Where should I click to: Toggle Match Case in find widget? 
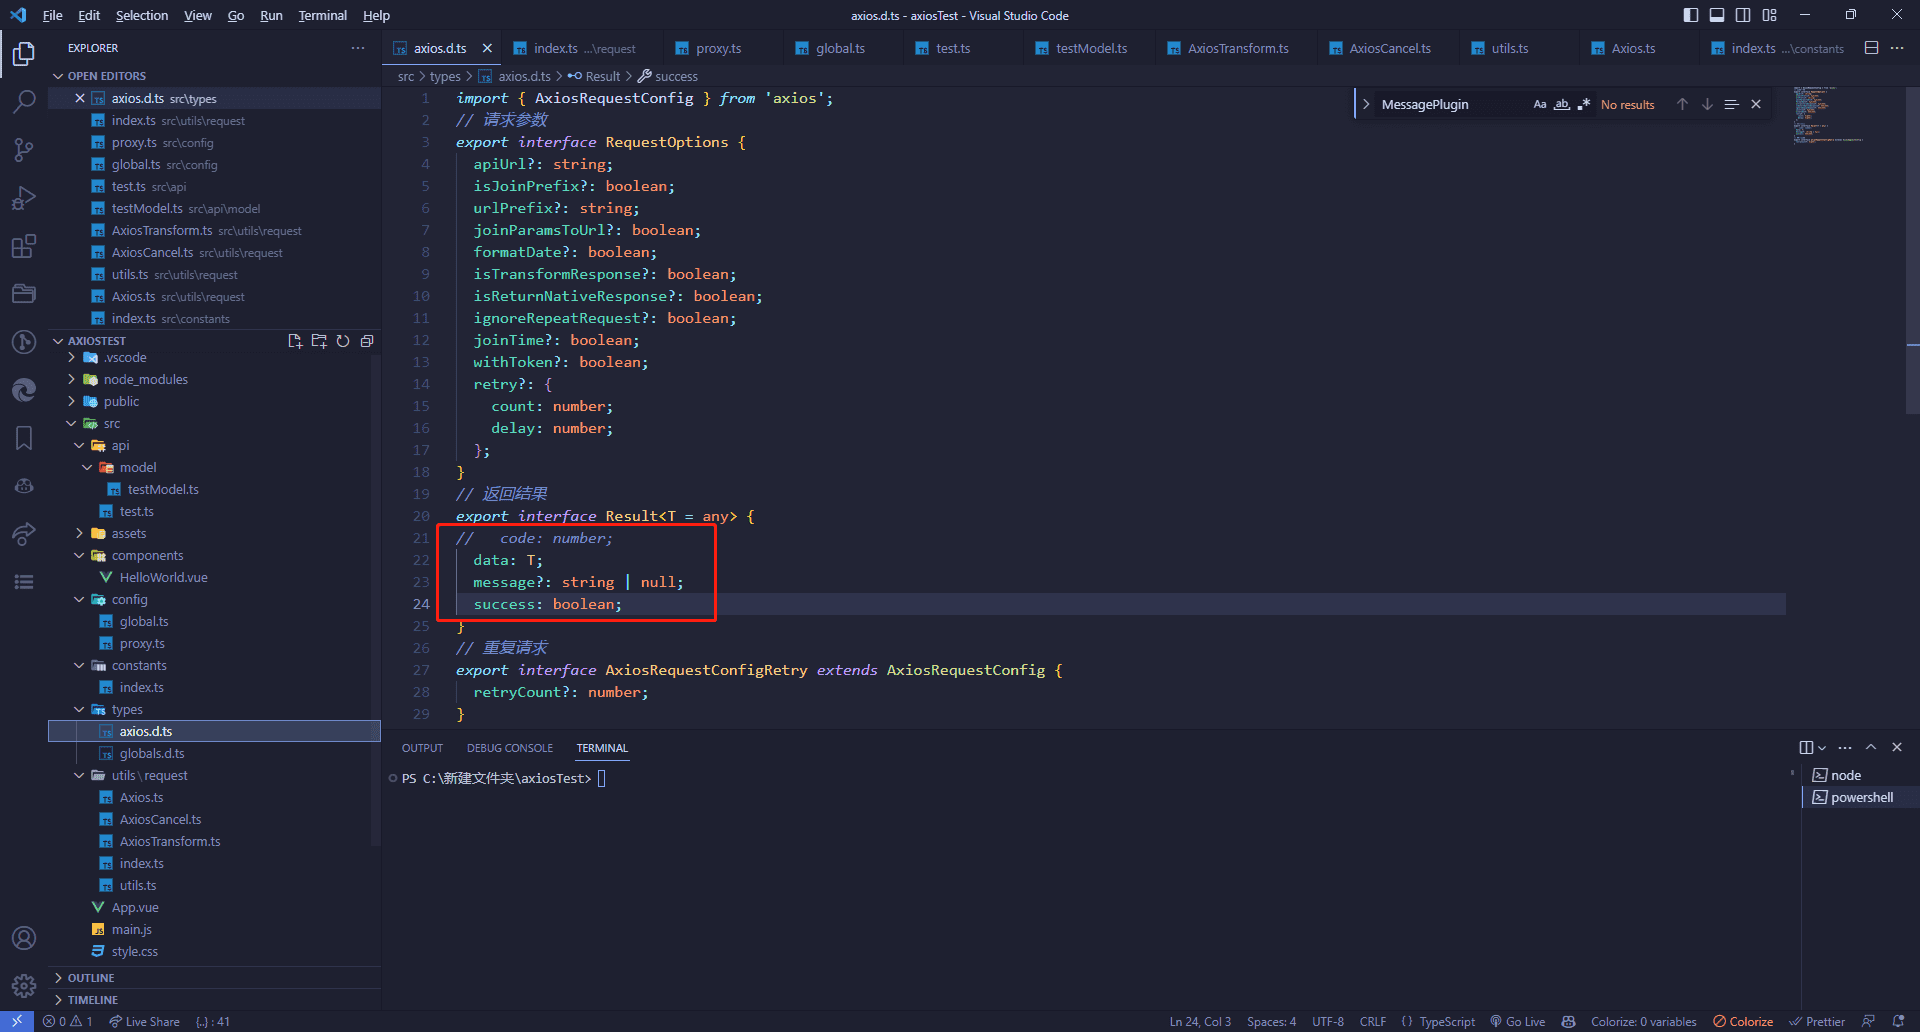1540,104
